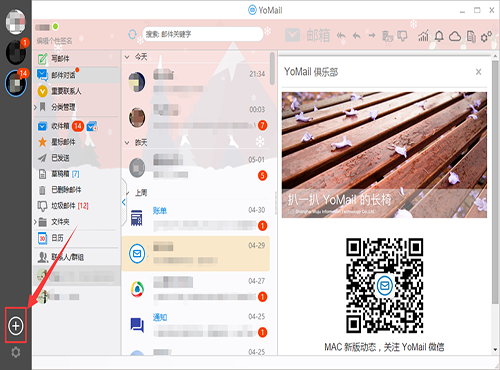Close the YoMail 俱乐部 panel
The height and width of the screenshot is (370, 500).
coord(478,72)
